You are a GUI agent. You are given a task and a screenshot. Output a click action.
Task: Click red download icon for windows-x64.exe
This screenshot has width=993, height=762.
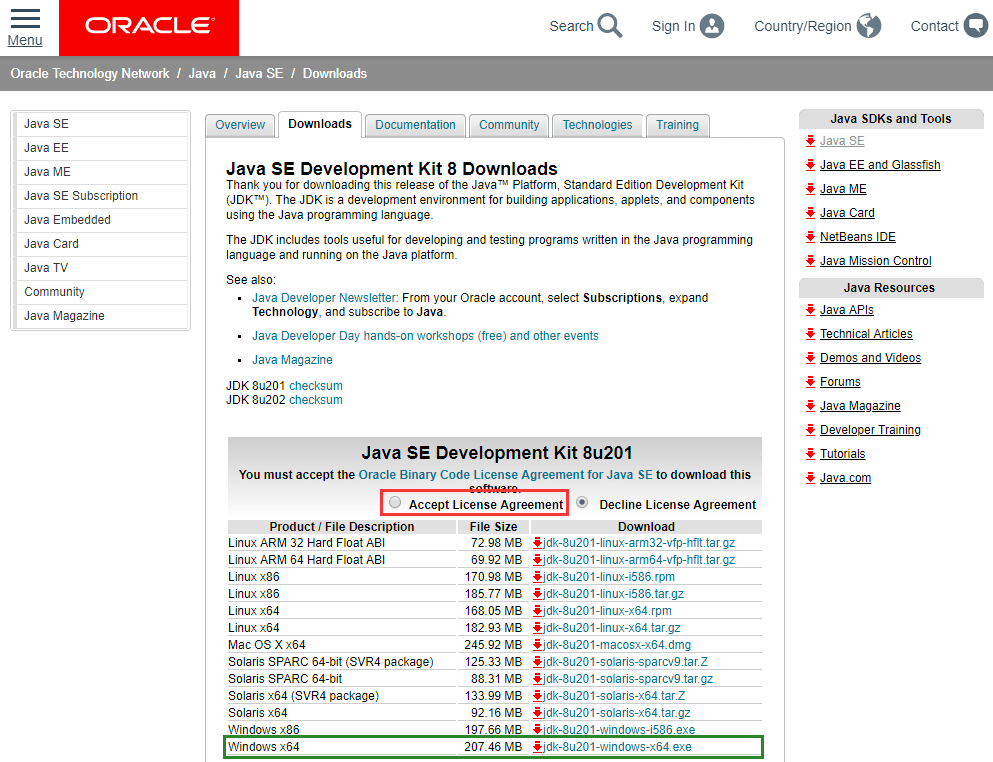pos(537,747)
